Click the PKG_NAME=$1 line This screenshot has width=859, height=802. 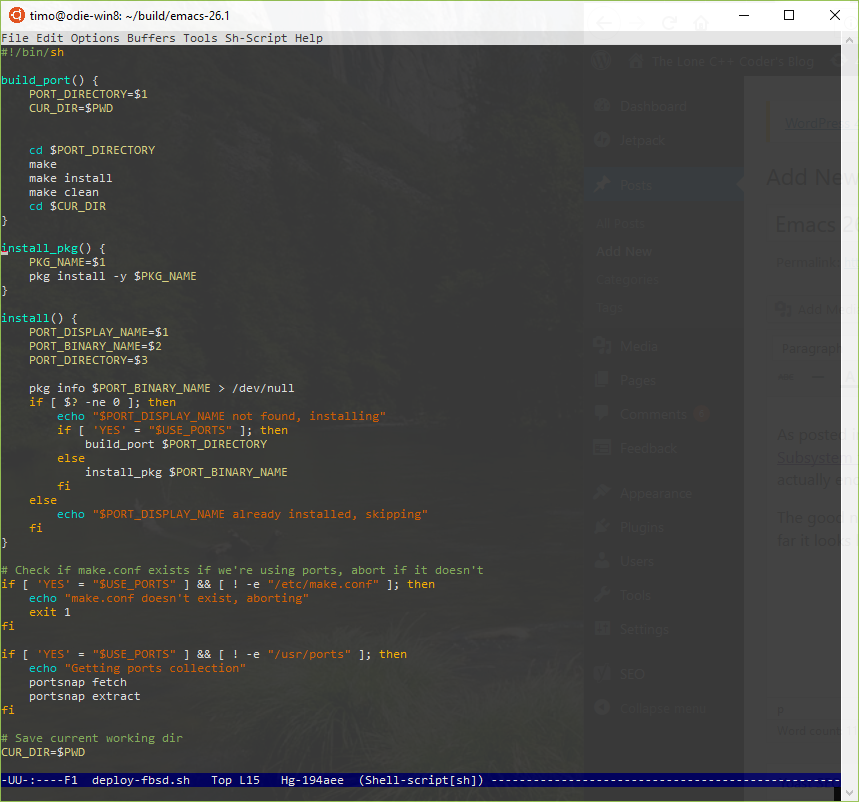pos(67,262)
